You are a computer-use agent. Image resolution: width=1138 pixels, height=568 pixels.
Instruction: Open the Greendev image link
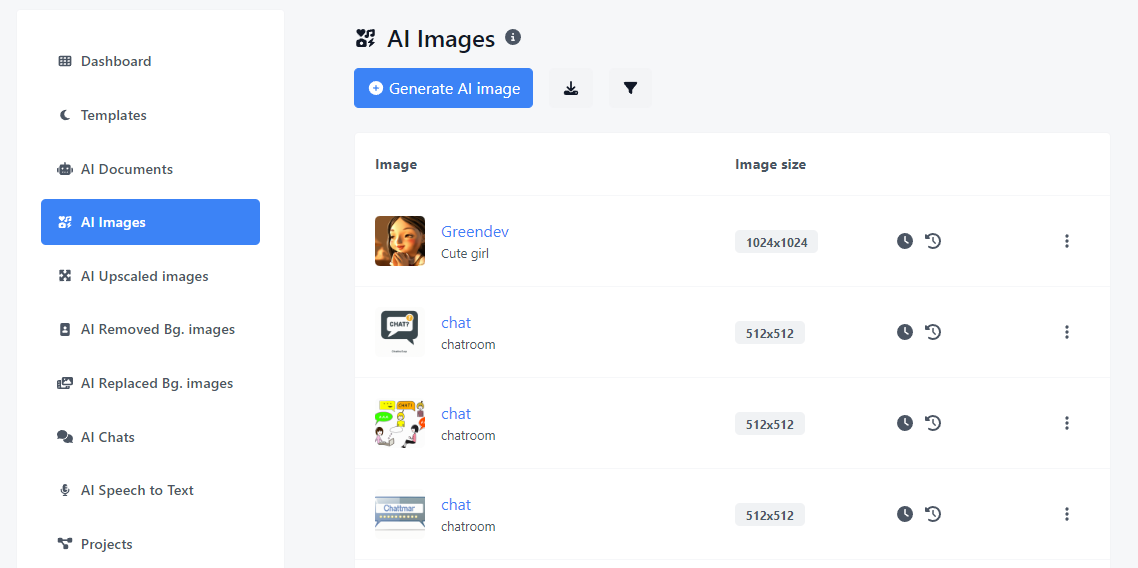click(x=475, y=232)
